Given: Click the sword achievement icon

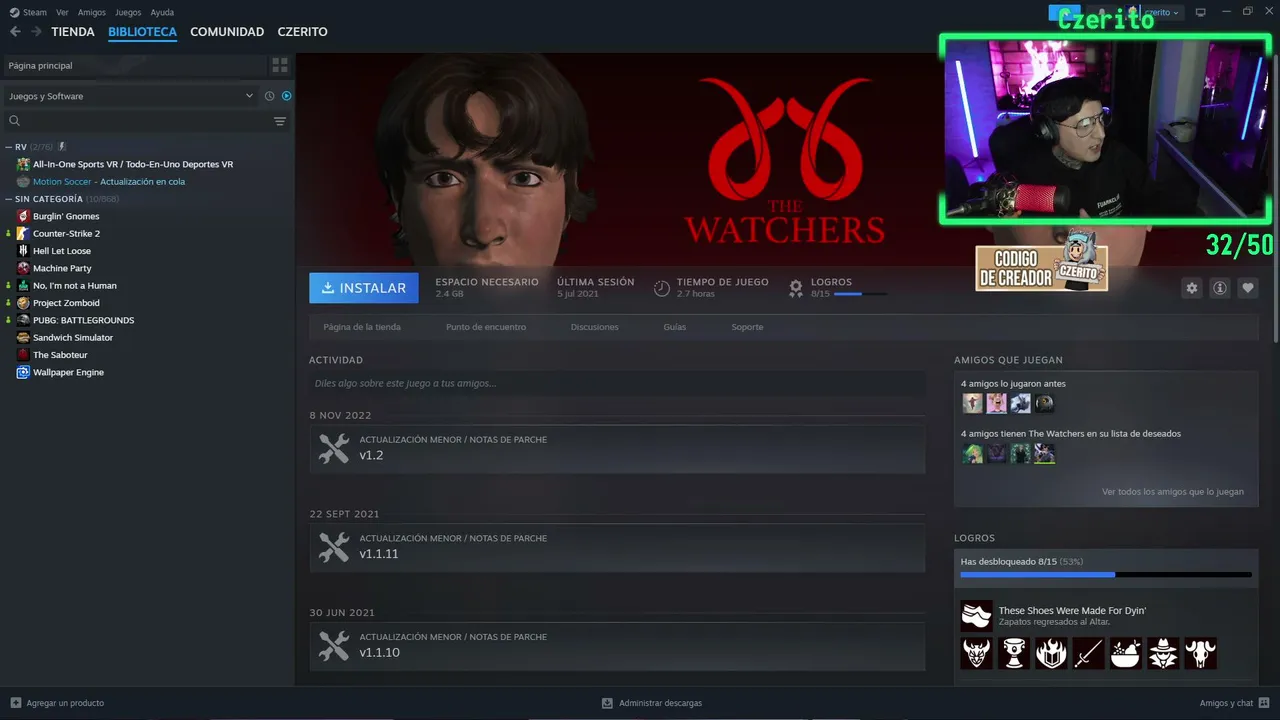Looking at the screenshot, I should (1089, 653).
